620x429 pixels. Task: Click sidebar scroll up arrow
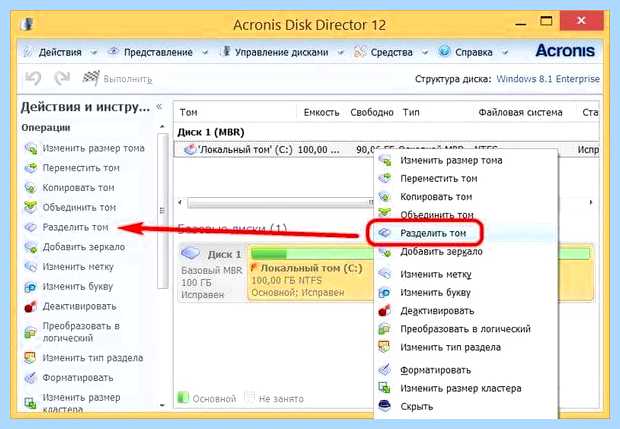pyautogui.click(x=162, y=127)
